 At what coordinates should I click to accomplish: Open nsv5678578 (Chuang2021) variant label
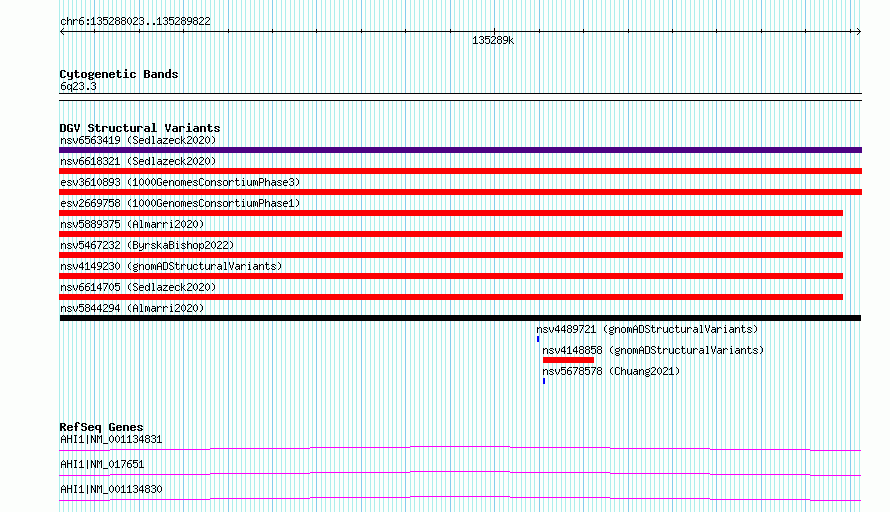(x=611, y=371)
